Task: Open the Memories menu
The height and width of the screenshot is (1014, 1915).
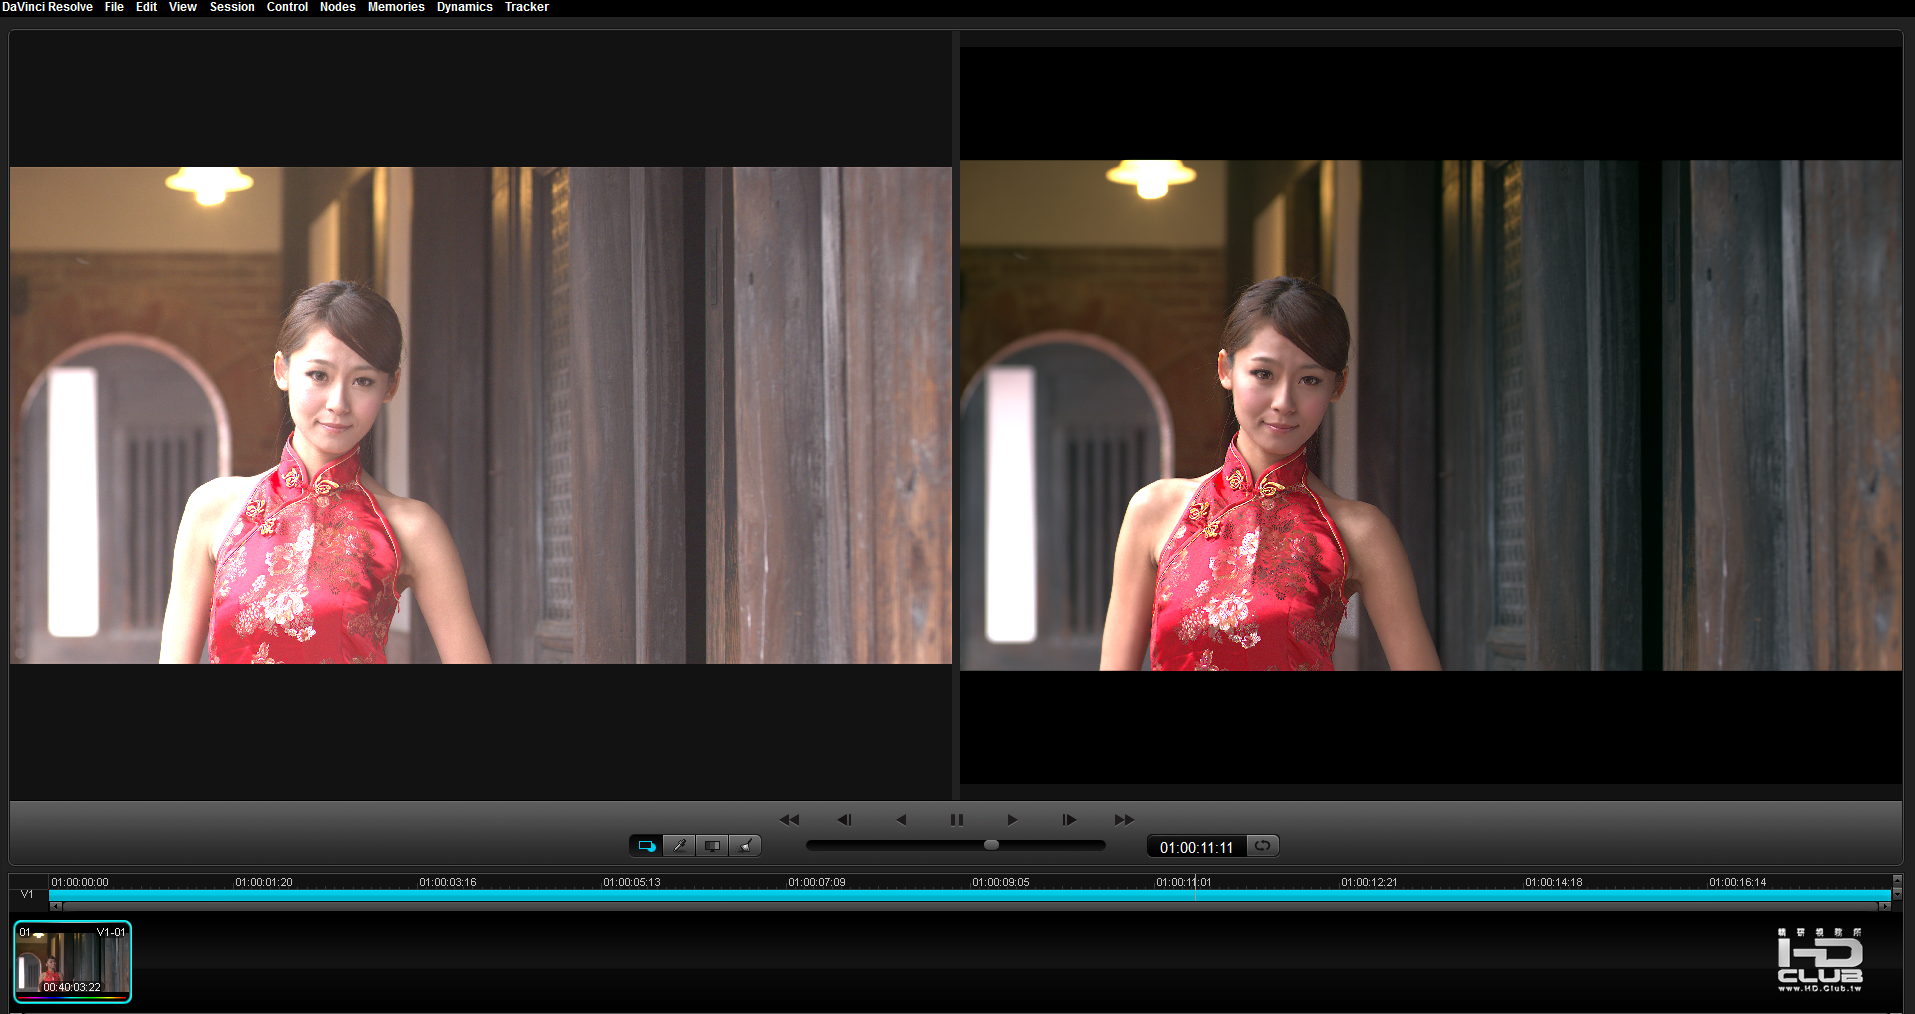Action: (396, 7)
